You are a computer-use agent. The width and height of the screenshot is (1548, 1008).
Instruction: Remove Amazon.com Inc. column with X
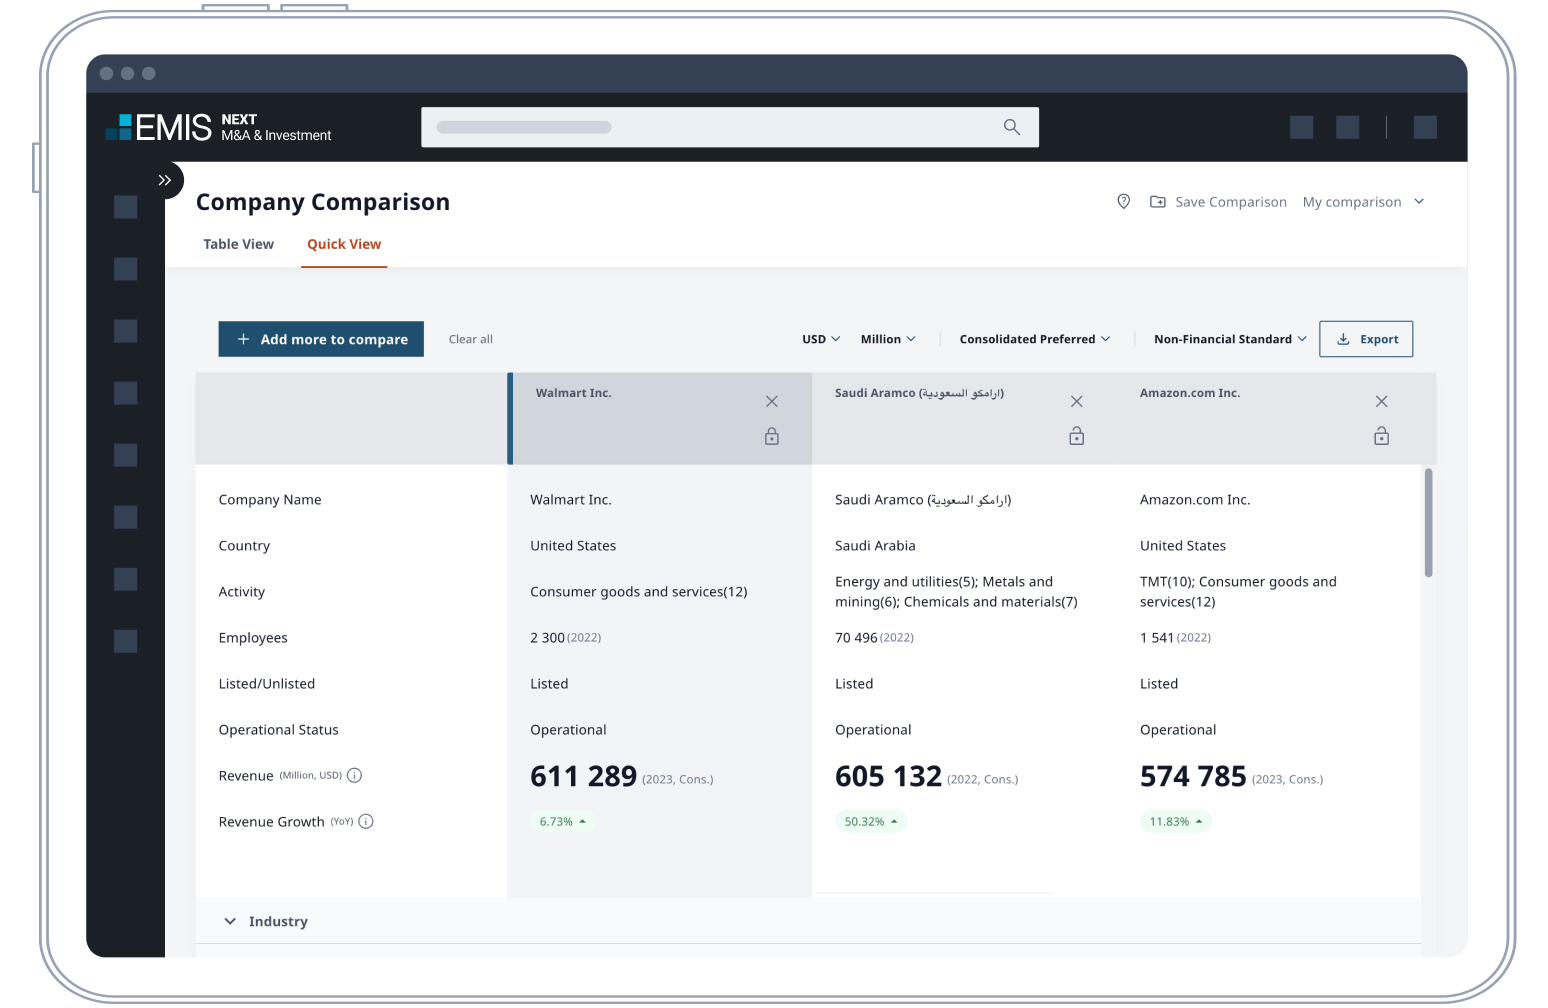click(1381, 401)
